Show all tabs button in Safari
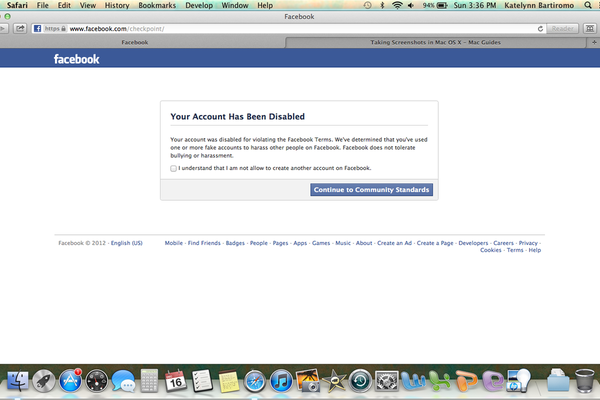The height and width of the screenshot is (400, 600). (x=590, y=28)
